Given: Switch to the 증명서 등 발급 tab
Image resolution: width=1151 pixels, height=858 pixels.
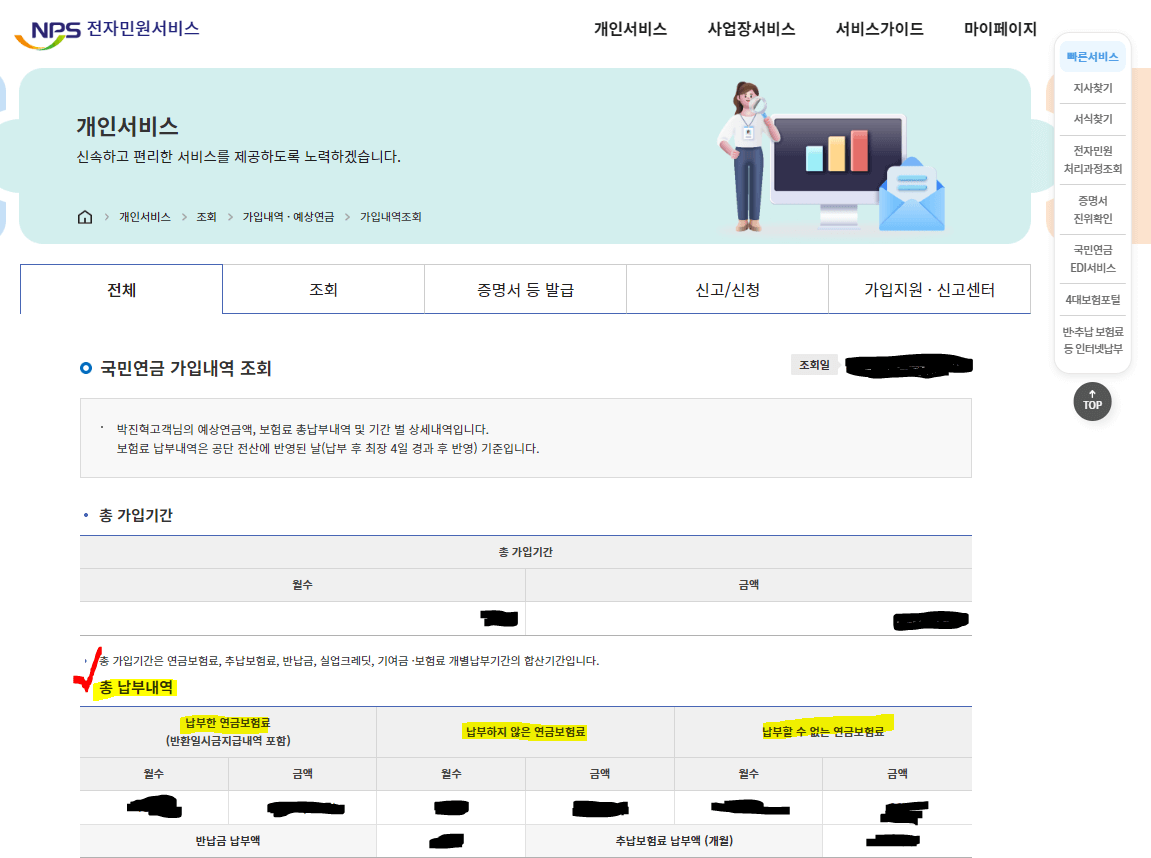Looking at the screenshot, I should pos(525,288).
